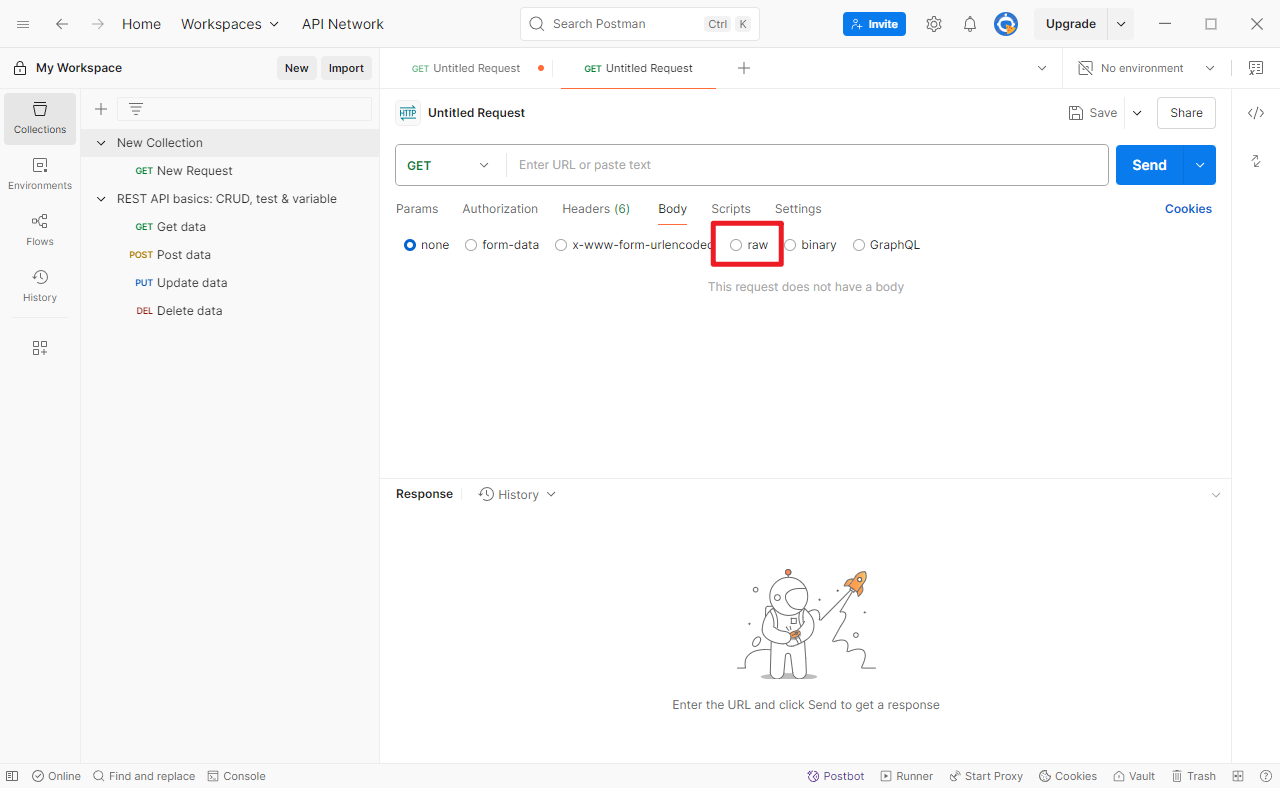
Task: Switch to the Headers (6) tab
Action: pyautogui.click(x=596, y=209)
